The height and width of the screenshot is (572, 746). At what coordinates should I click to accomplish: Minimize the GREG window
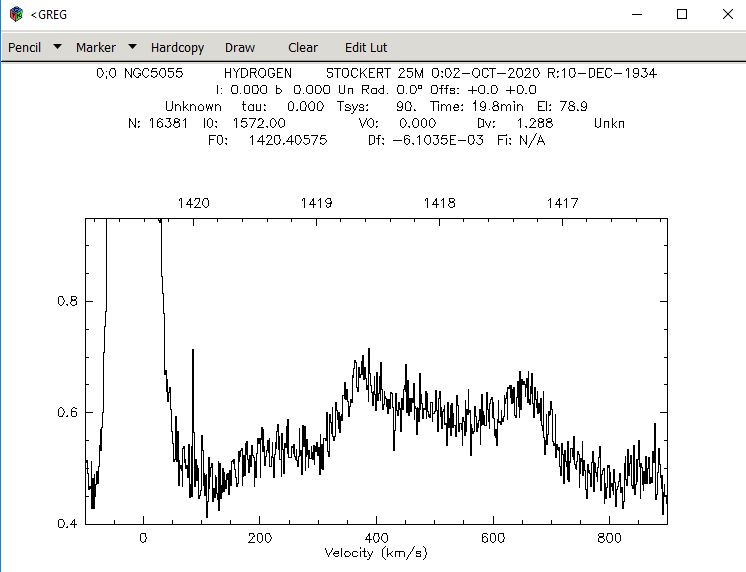[637, 14]
